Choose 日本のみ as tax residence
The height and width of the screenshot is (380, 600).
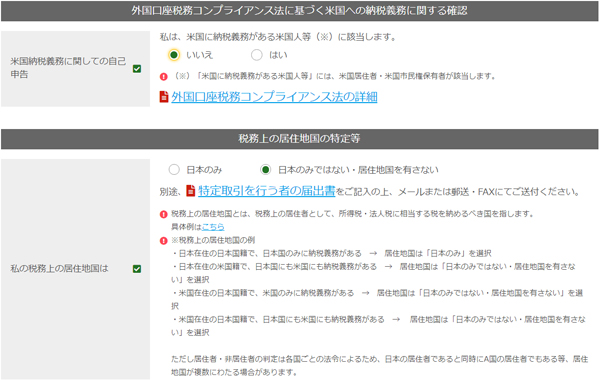click(x=174, y=170)
